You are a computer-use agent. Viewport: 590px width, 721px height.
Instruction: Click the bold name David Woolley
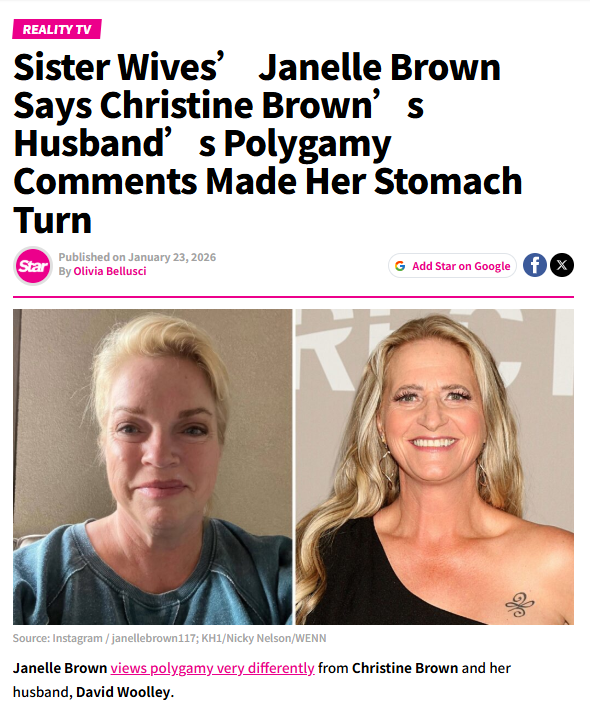point(123,692)
